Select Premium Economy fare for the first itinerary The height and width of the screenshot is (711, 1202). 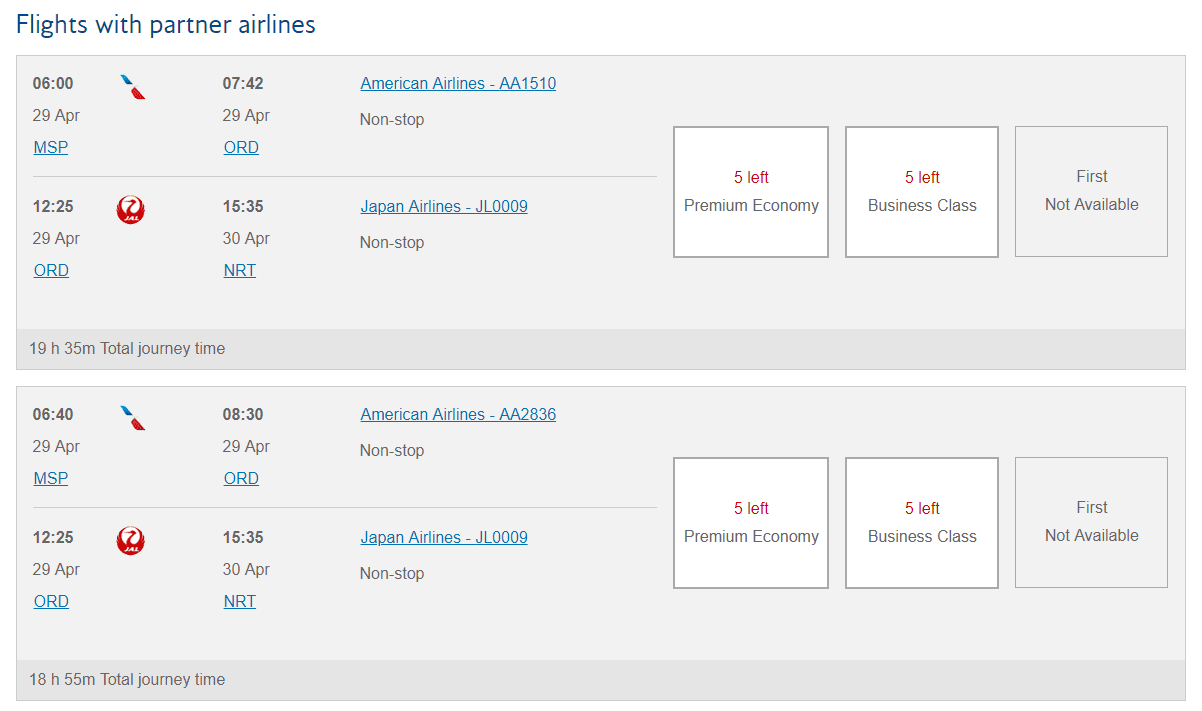tap(751, 192)
